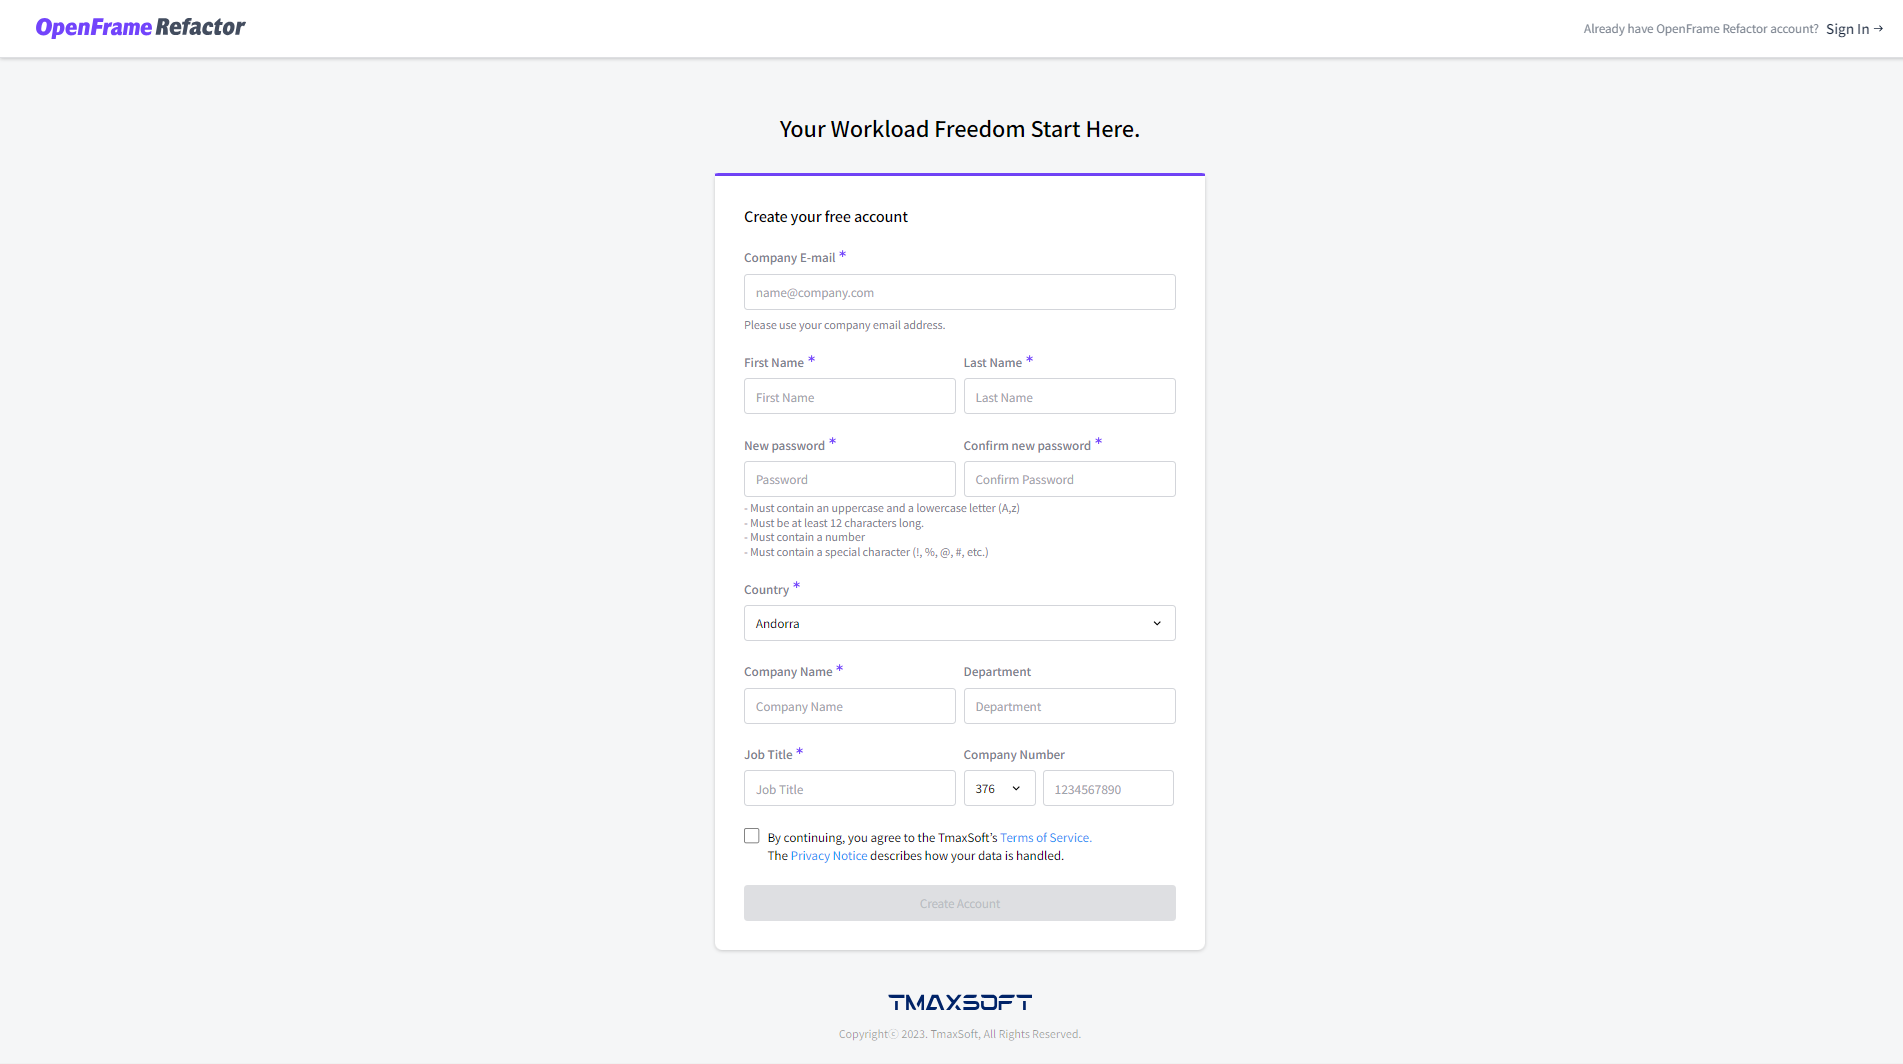1903x1064 pixels.
Task: Open the Terms of Service link
Action: pos(1044,837)
